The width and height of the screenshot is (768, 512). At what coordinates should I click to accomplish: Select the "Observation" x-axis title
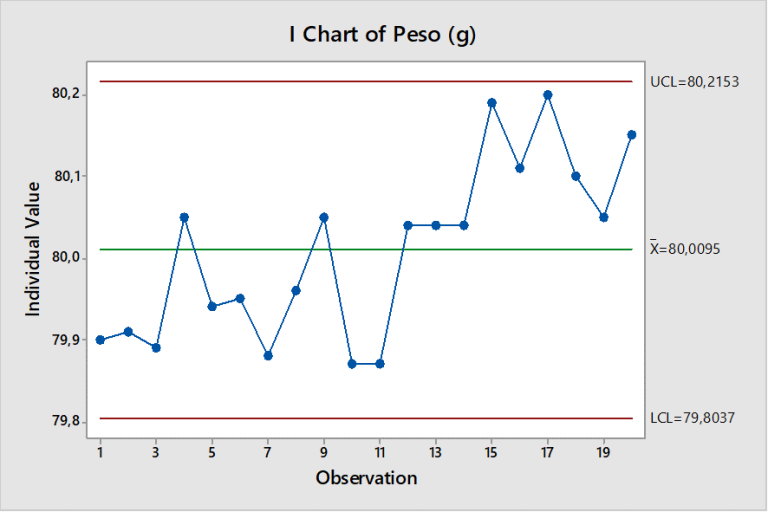pos(366,478)
